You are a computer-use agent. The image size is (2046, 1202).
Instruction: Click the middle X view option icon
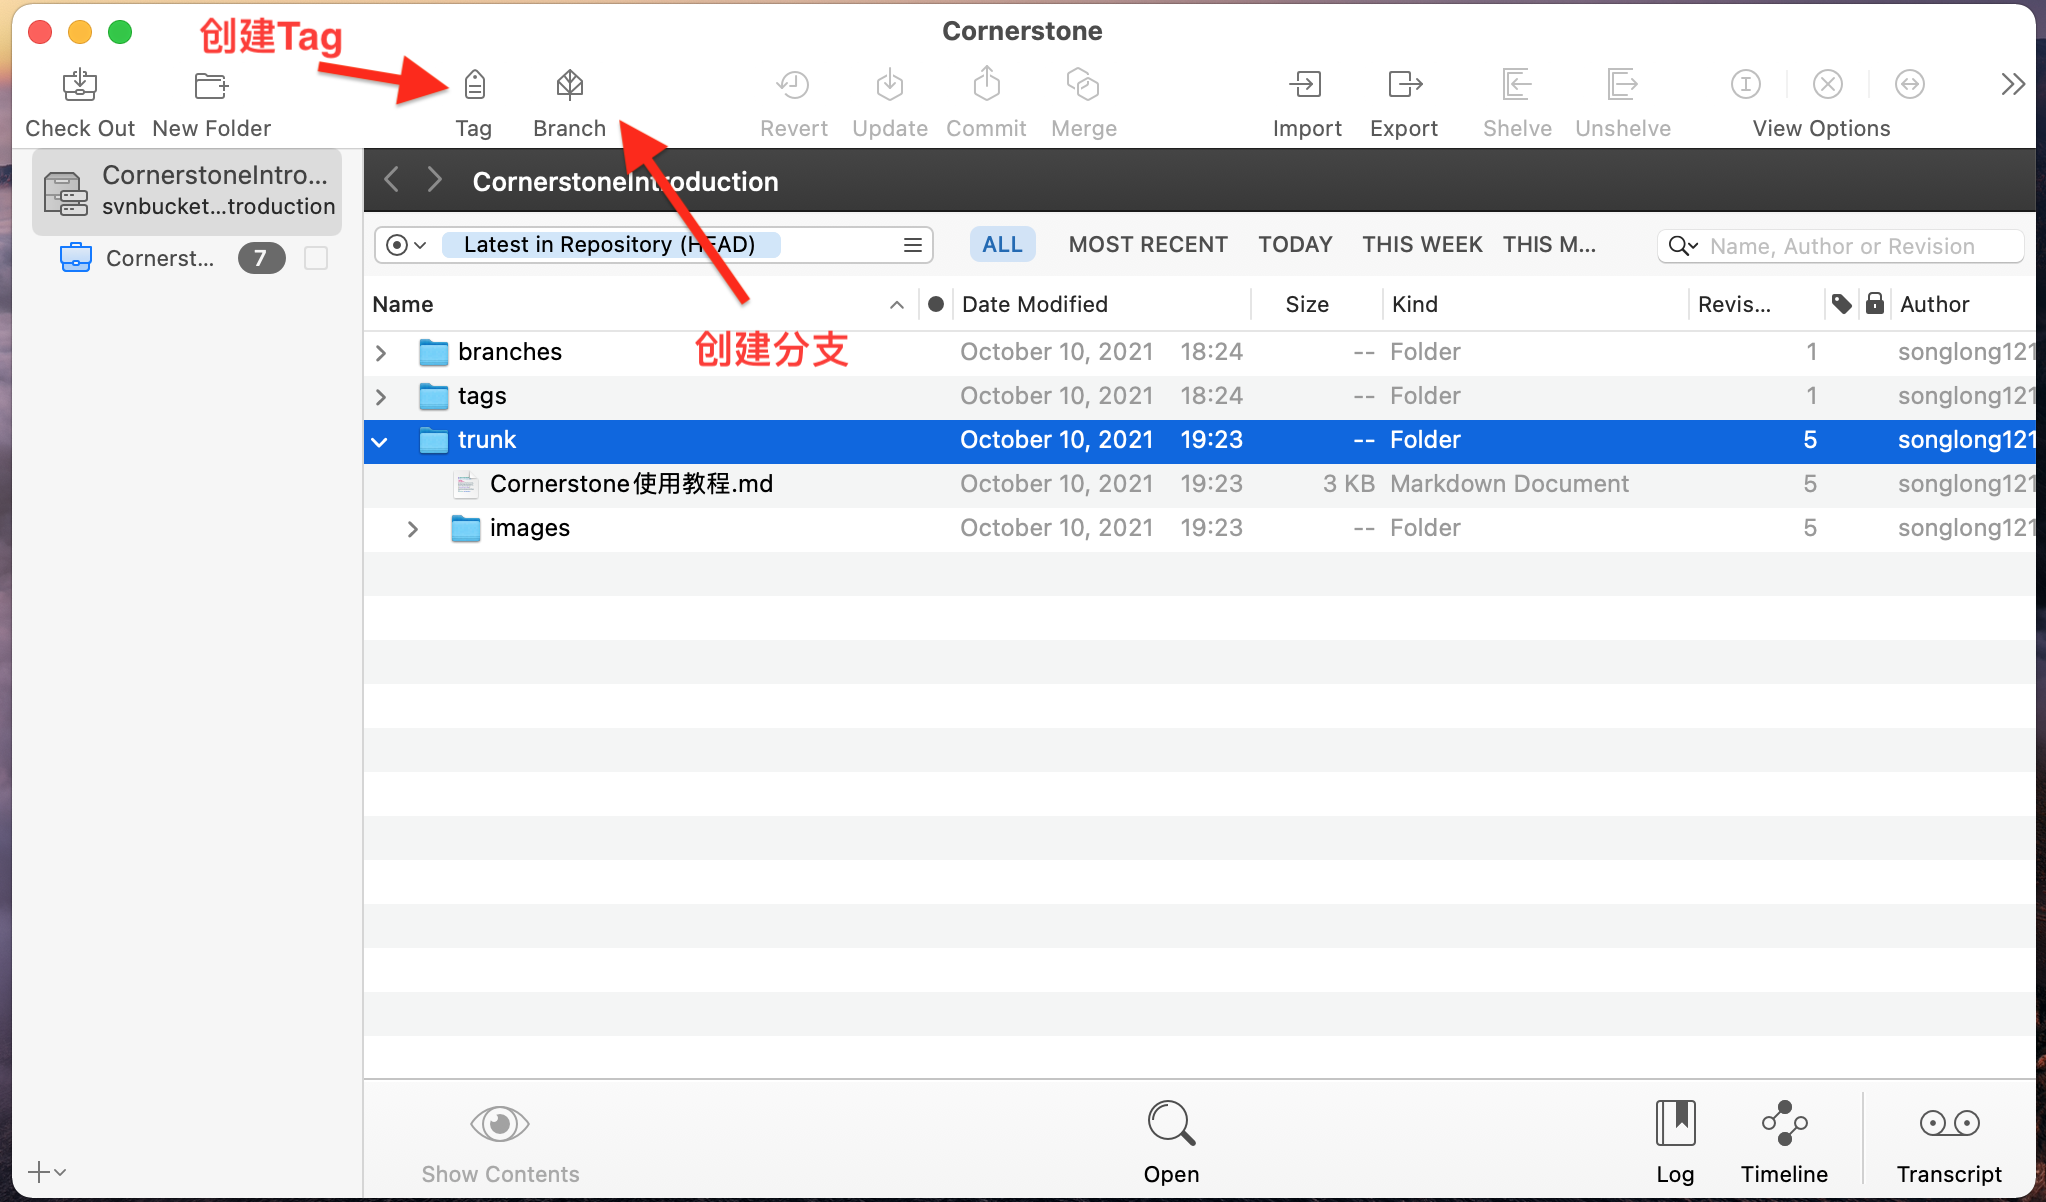coord(1828,85)
